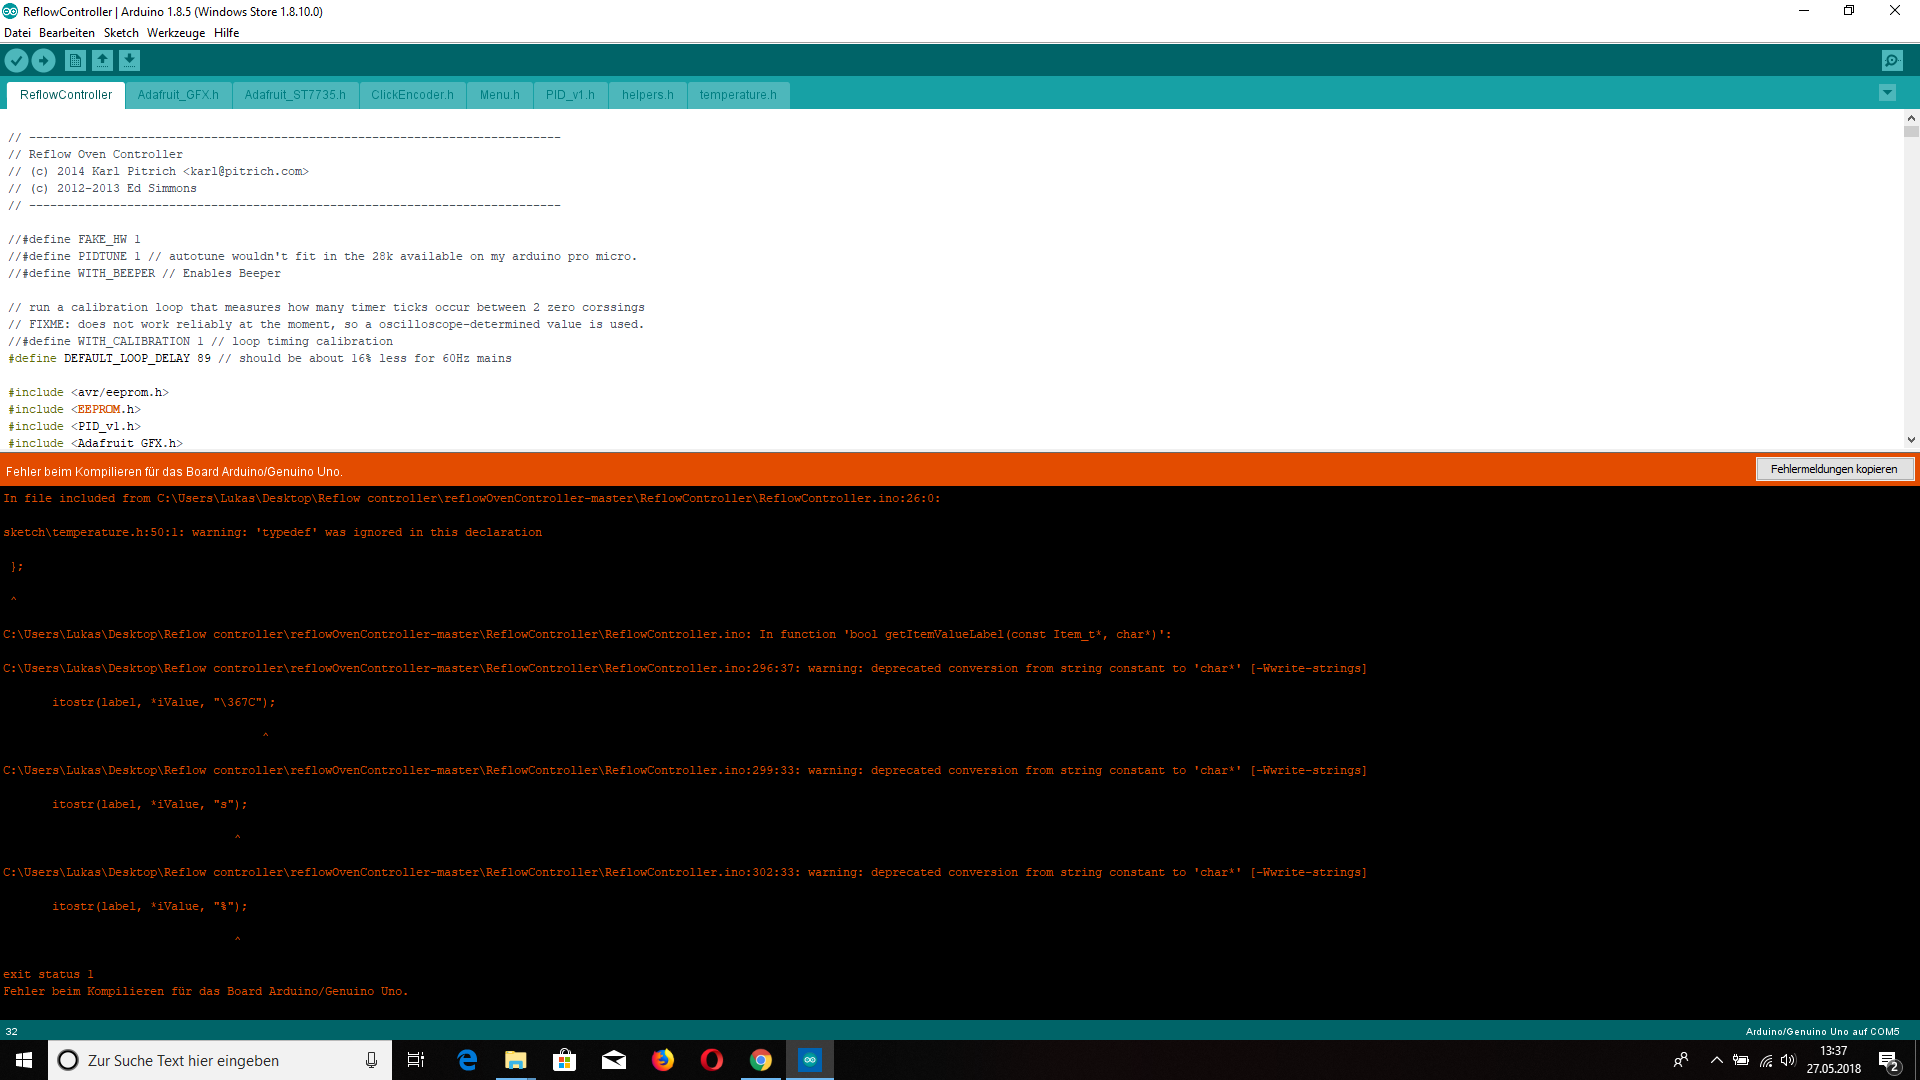
Task: Launch Opera from the taskbar
Action: coord(712,1060)
